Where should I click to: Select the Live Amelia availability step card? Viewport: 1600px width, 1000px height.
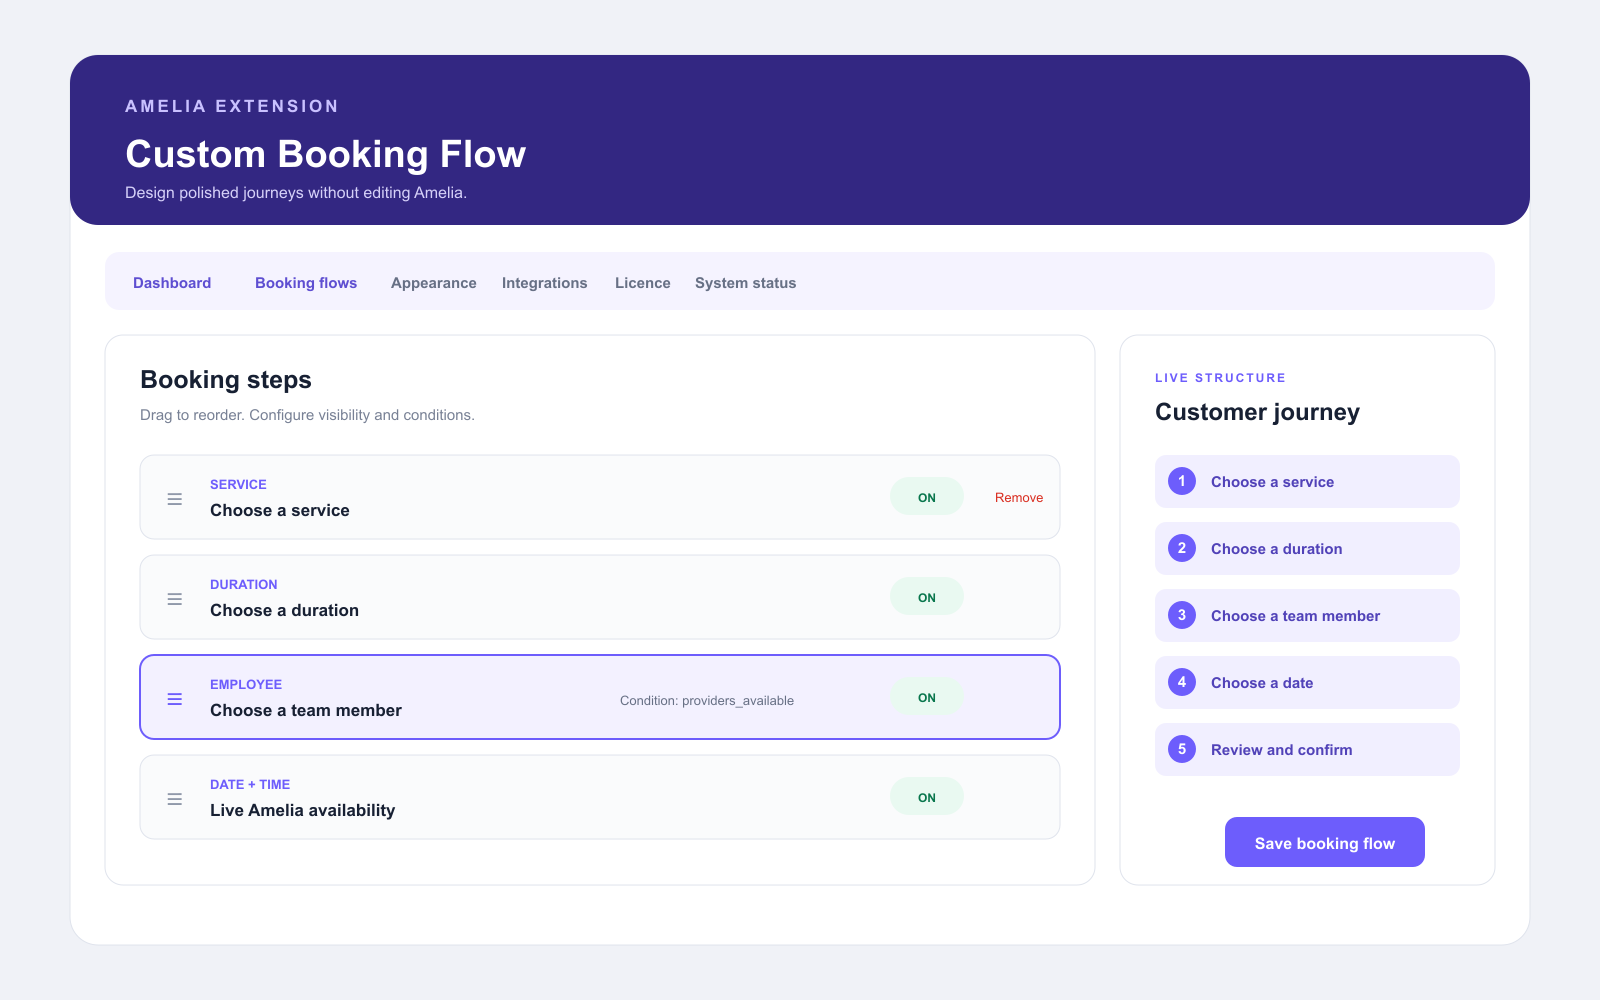[x=600, y=797]
